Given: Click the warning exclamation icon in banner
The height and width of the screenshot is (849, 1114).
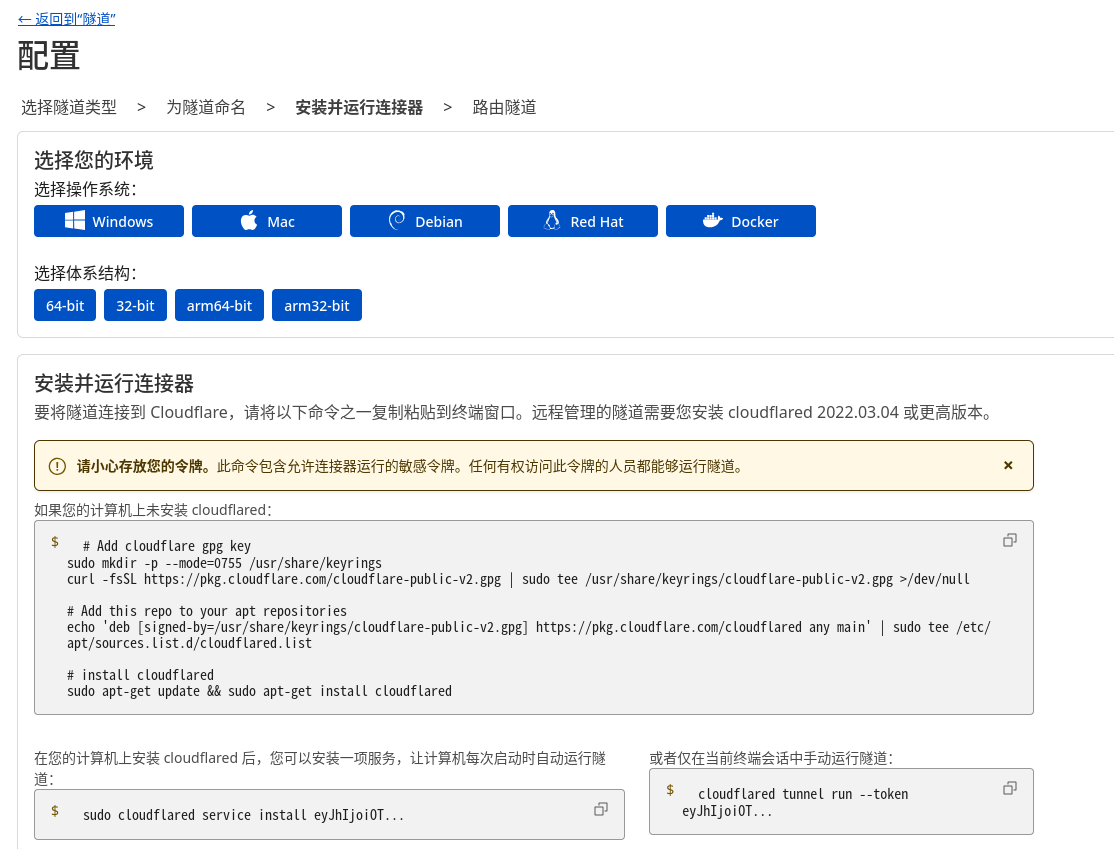Looking at the screenshot, I should [x=57, y=466].
